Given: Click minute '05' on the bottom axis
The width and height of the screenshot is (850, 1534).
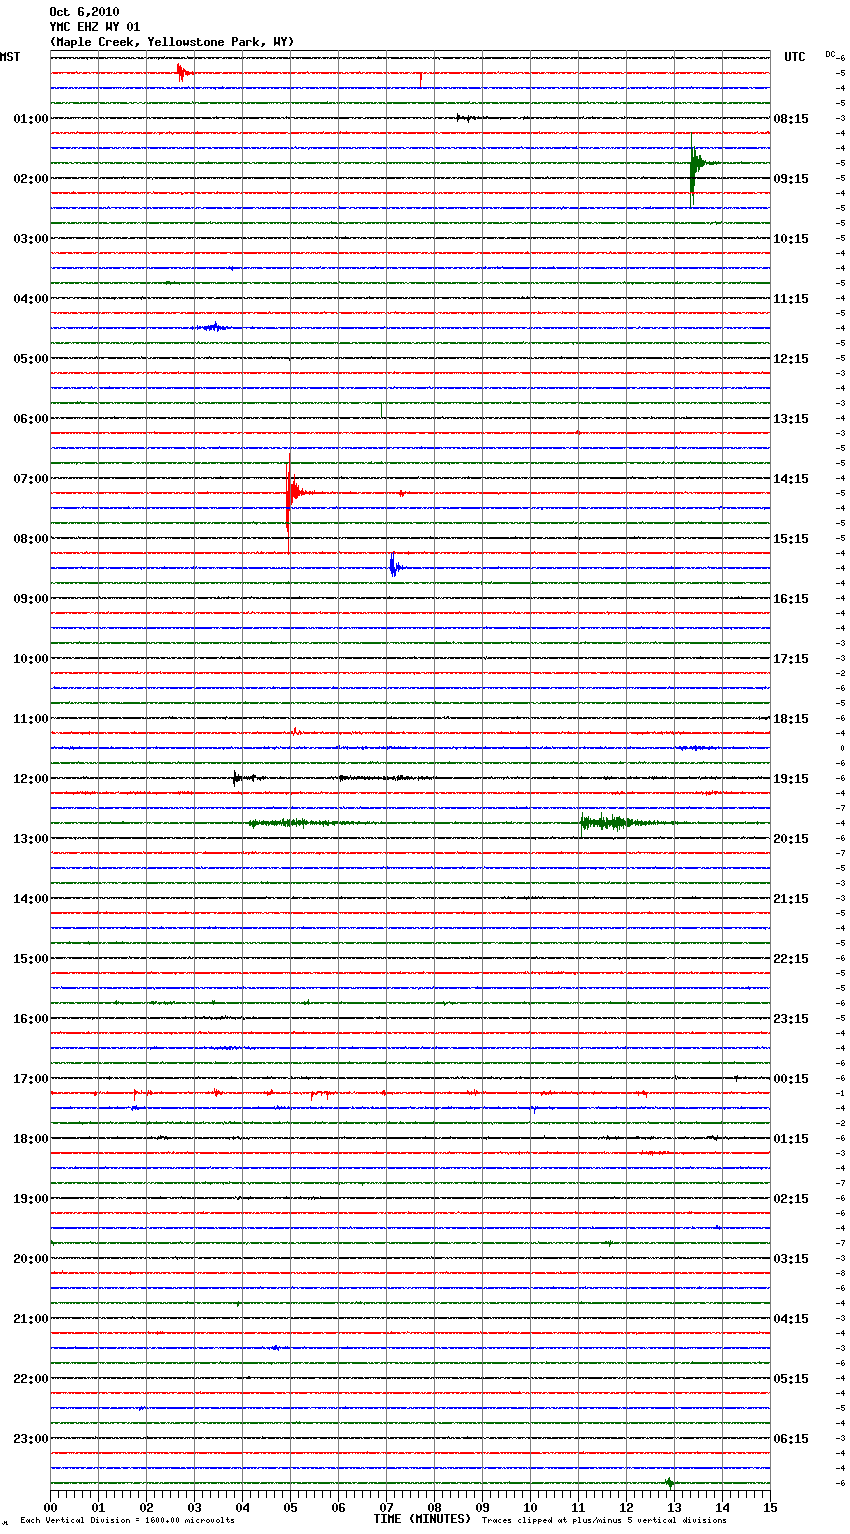Looking at the screenshot, I should click(290, 1506).
